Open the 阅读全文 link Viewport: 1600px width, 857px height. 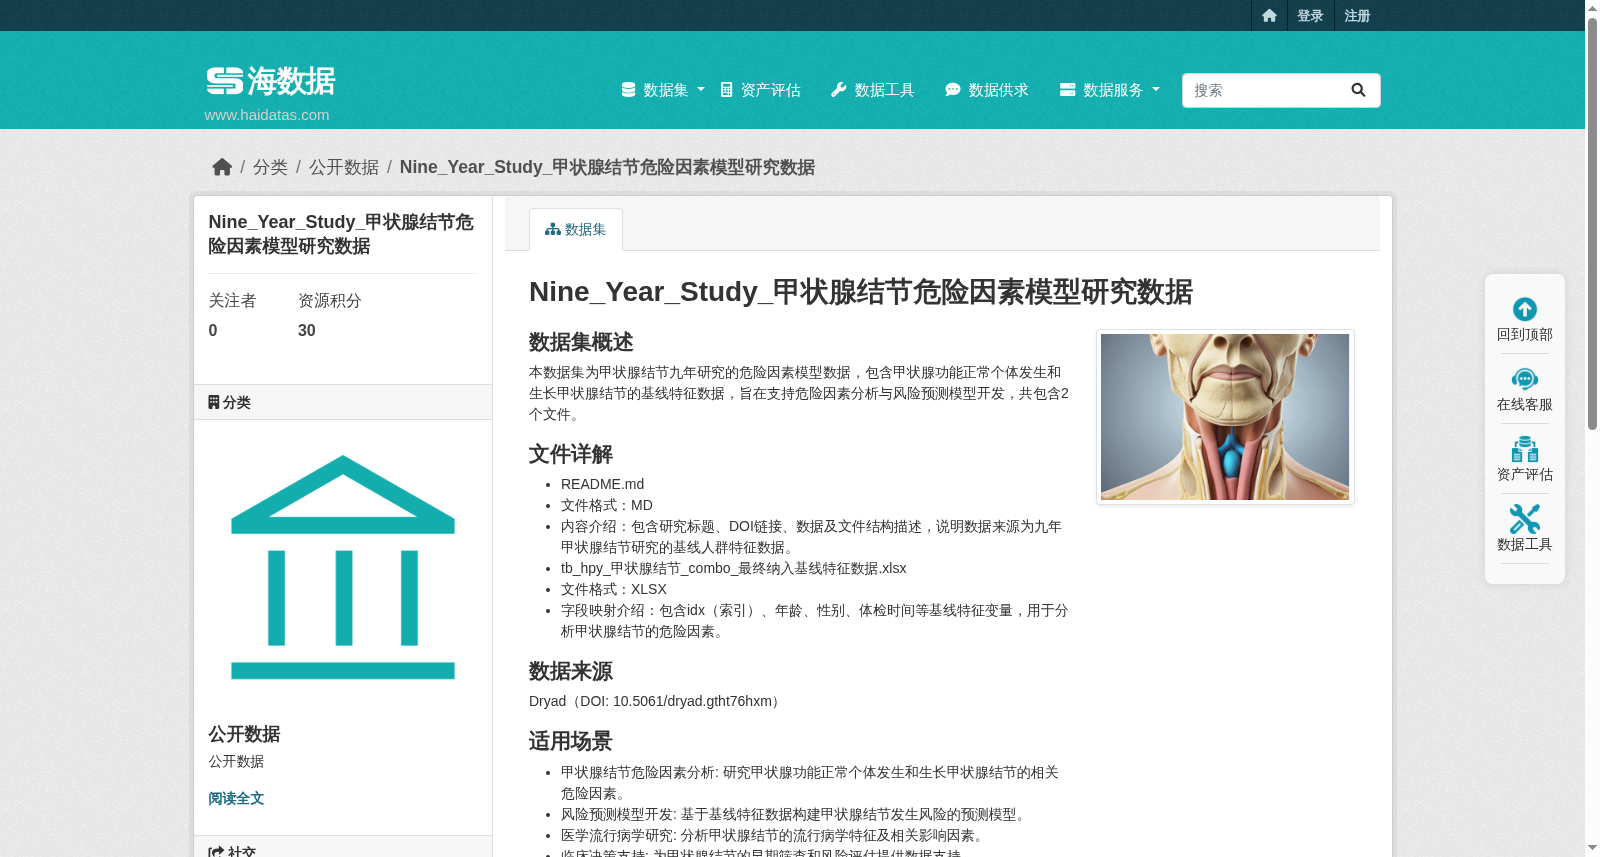pyautogui.click(x=236, y=798)
